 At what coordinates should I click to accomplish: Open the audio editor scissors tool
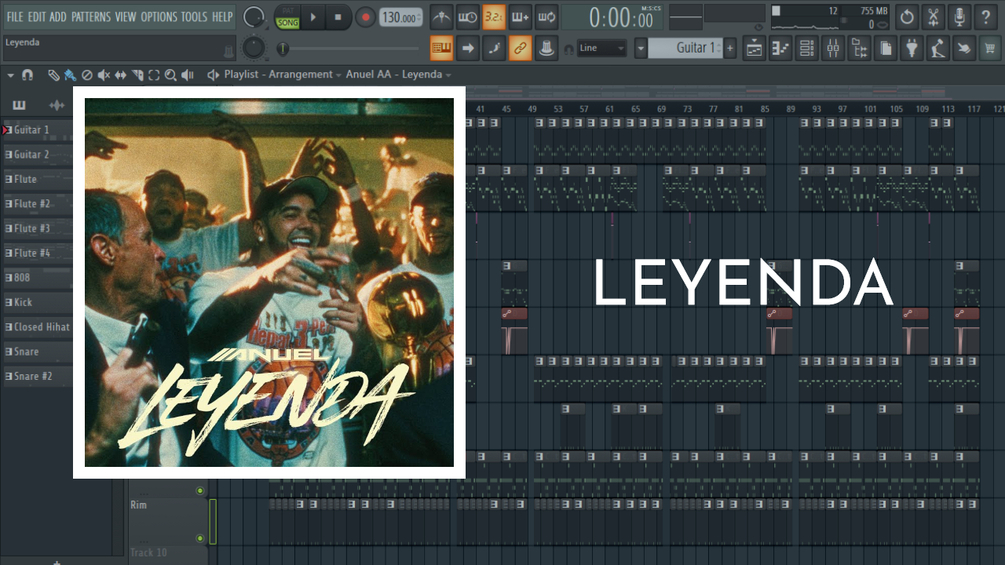[933, 17]
